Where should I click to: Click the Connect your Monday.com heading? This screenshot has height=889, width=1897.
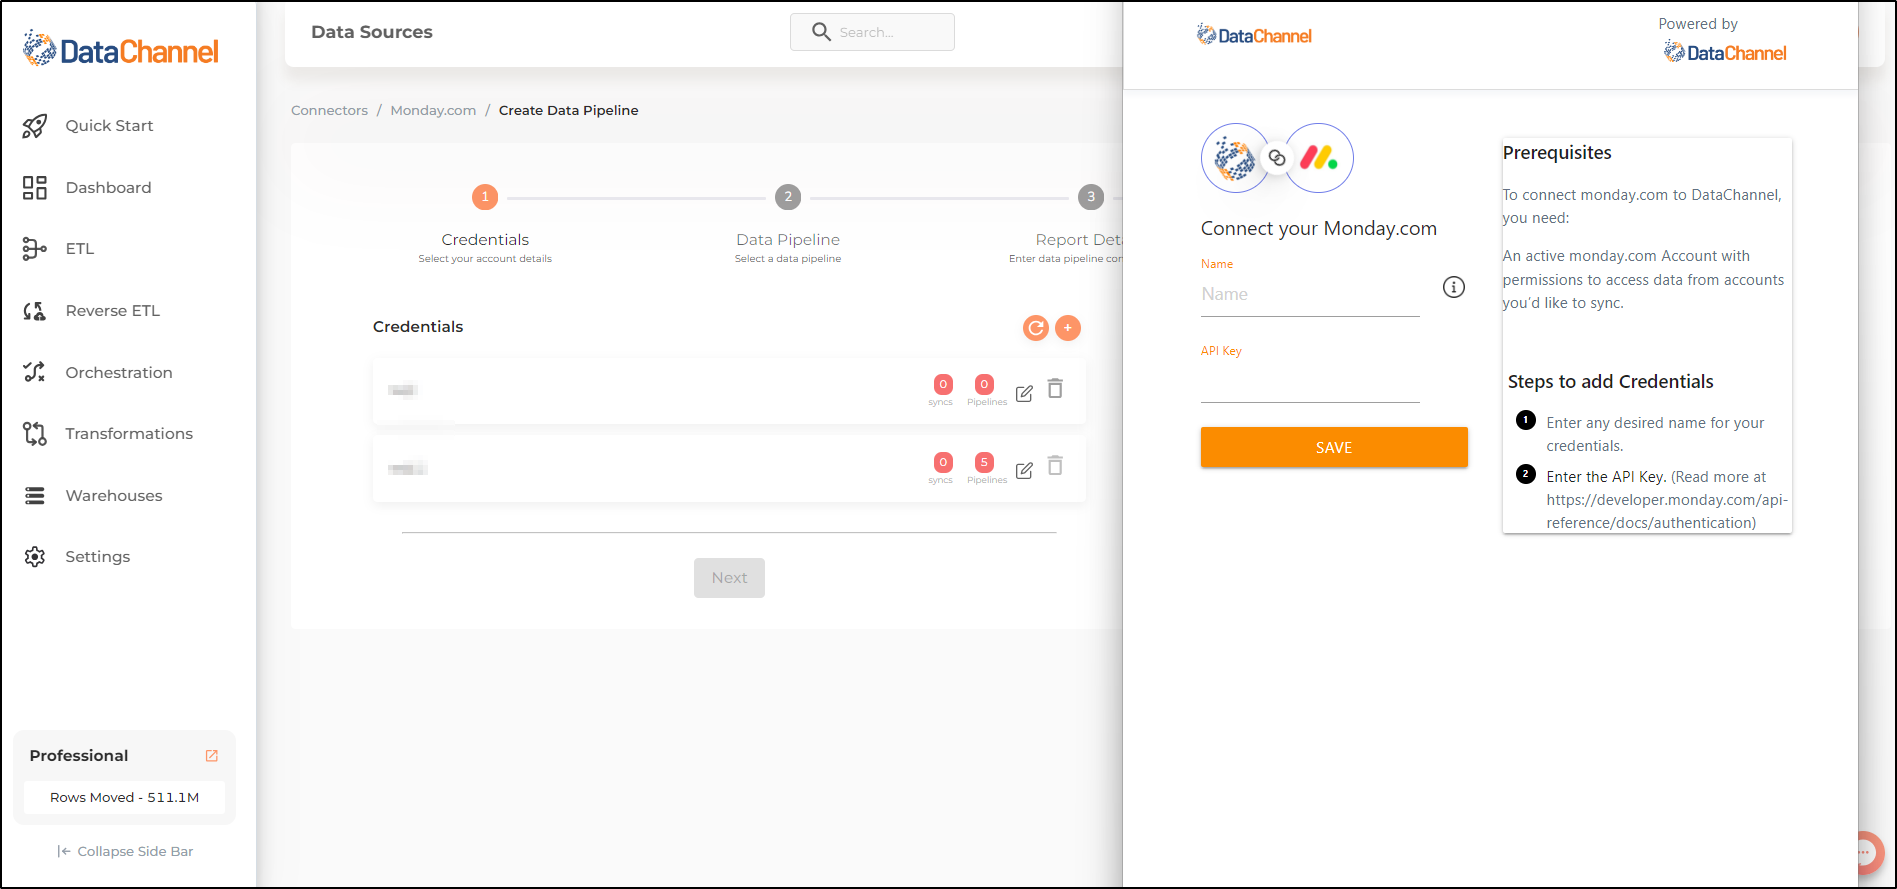pyautogui.click(x=1319, y=229)
